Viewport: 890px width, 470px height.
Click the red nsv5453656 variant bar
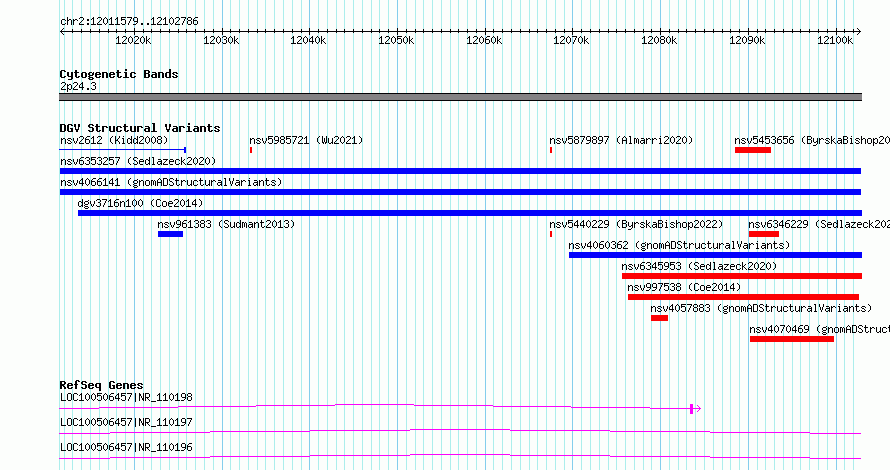(x=753, y=150)
